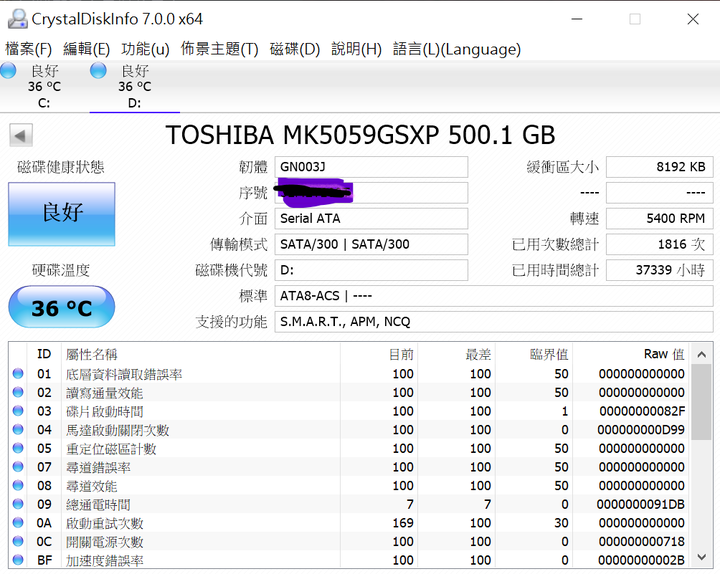Select the C: drive tab
Screen dimensions: 720x574
pos(45,87)
